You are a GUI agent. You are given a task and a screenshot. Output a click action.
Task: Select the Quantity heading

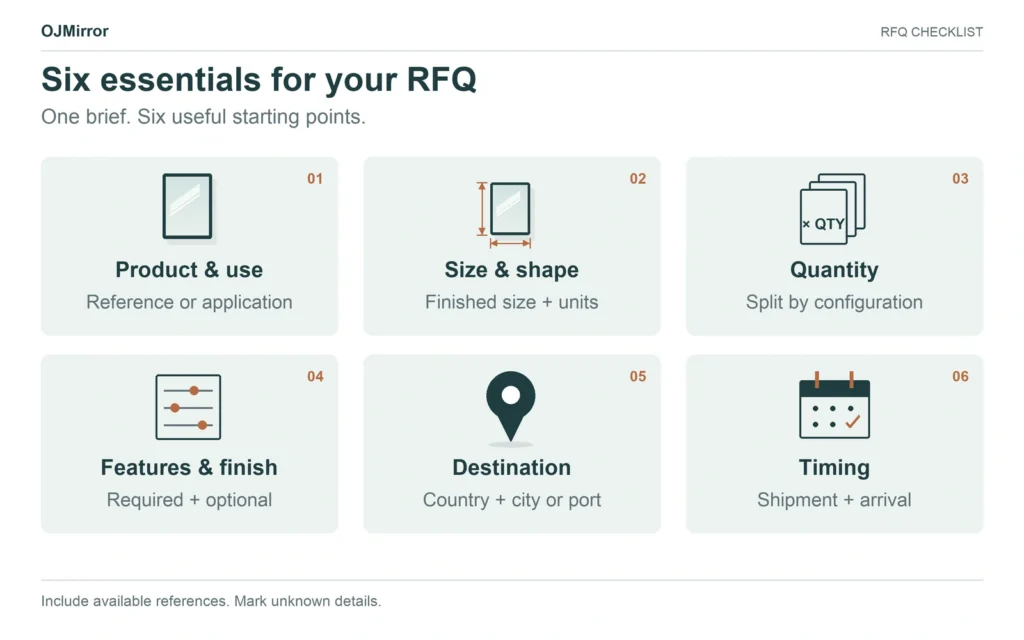[834, 270]
